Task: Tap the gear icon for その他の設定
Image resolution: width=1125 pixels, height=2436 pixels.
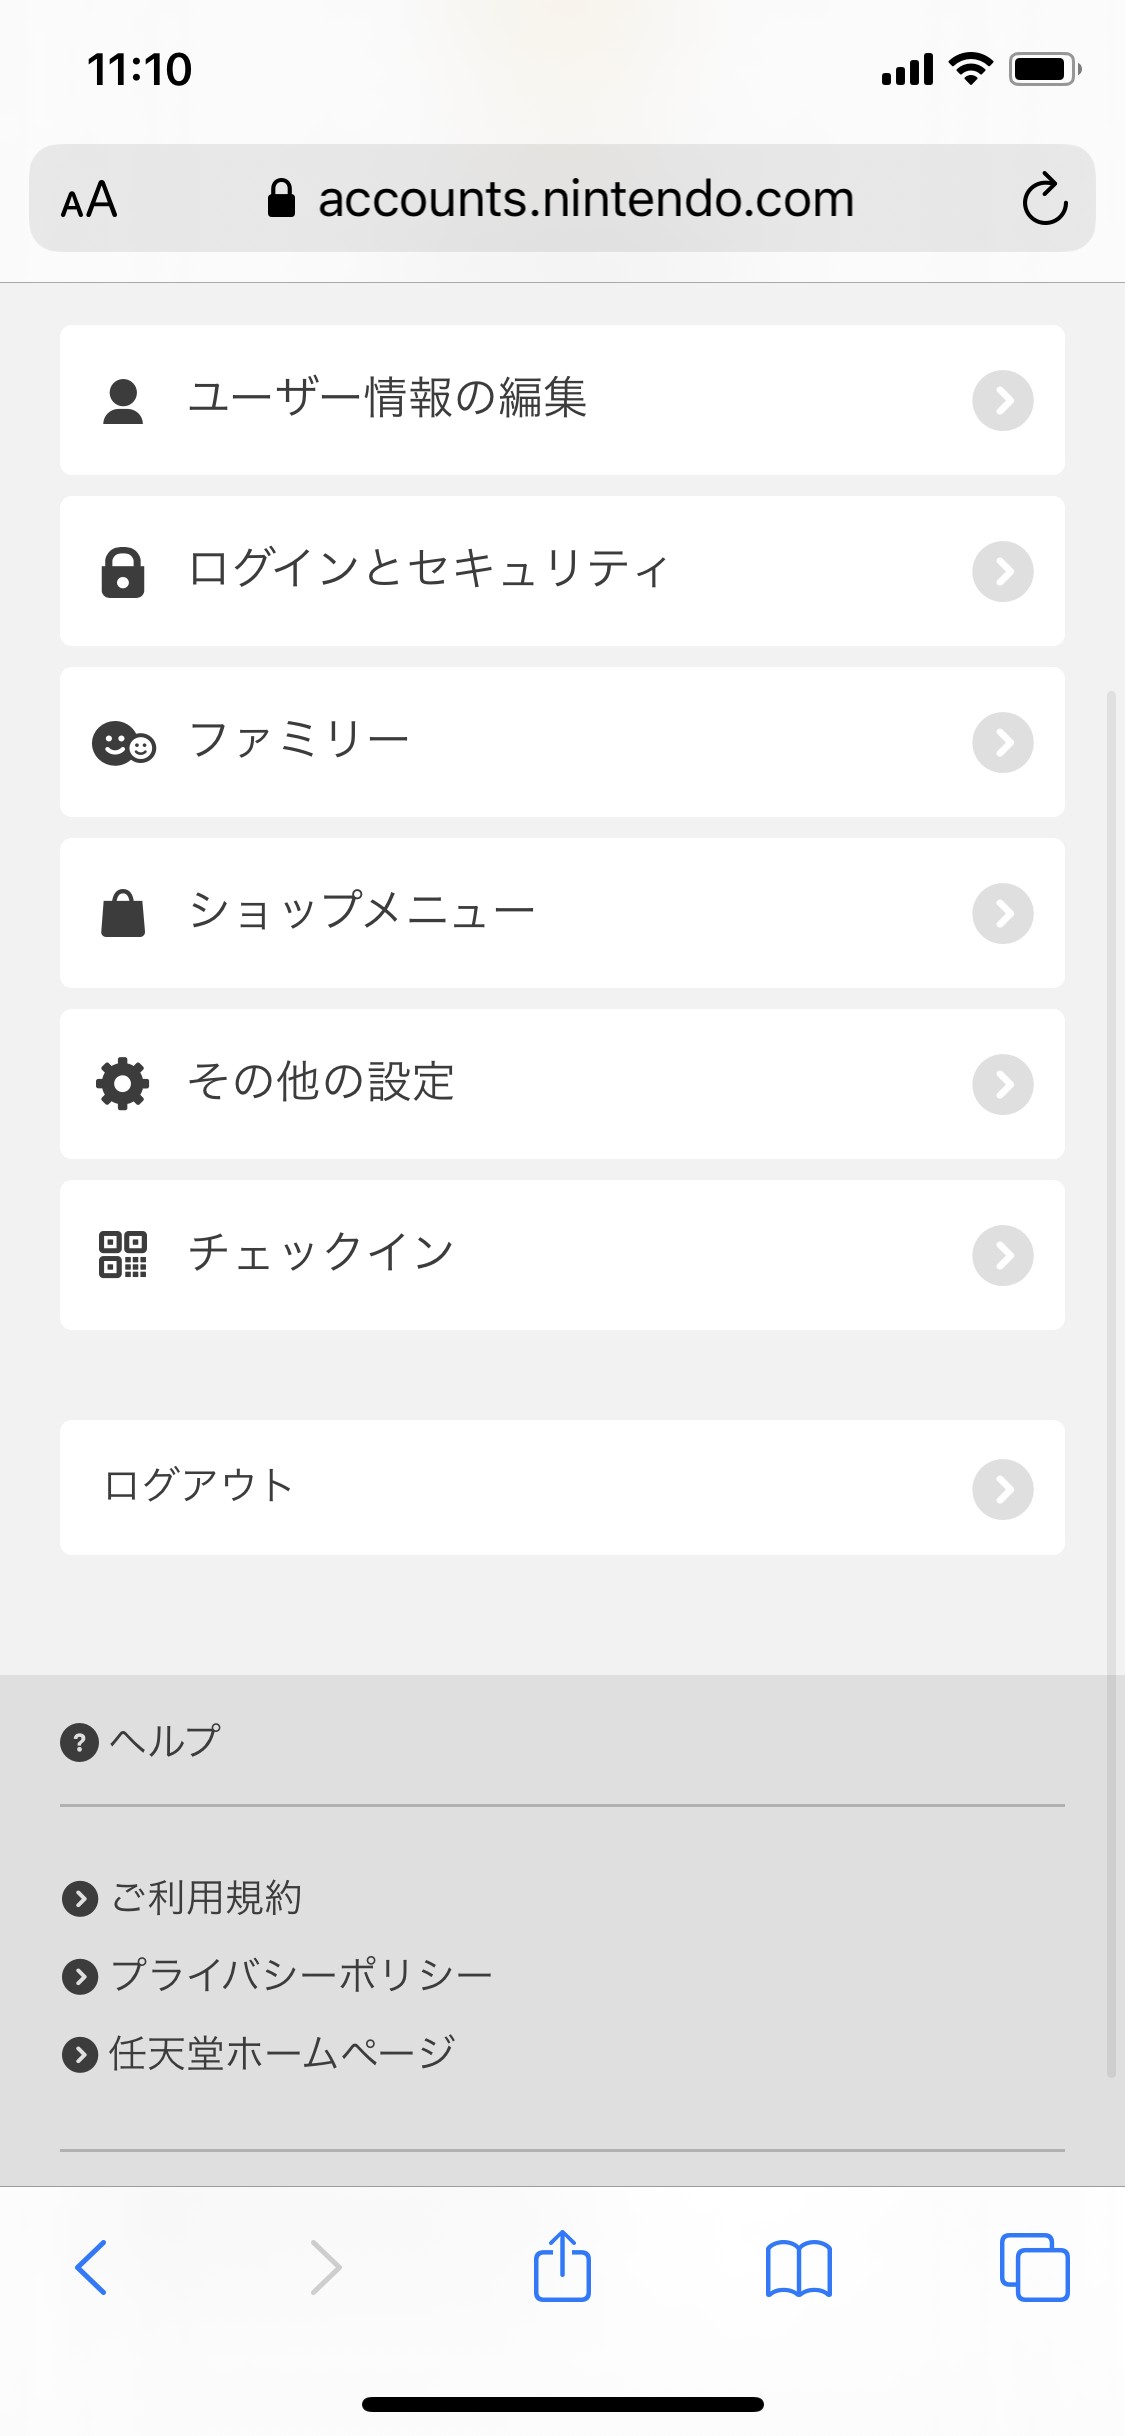Action: pyautogui.click(x=123, y=1084)
